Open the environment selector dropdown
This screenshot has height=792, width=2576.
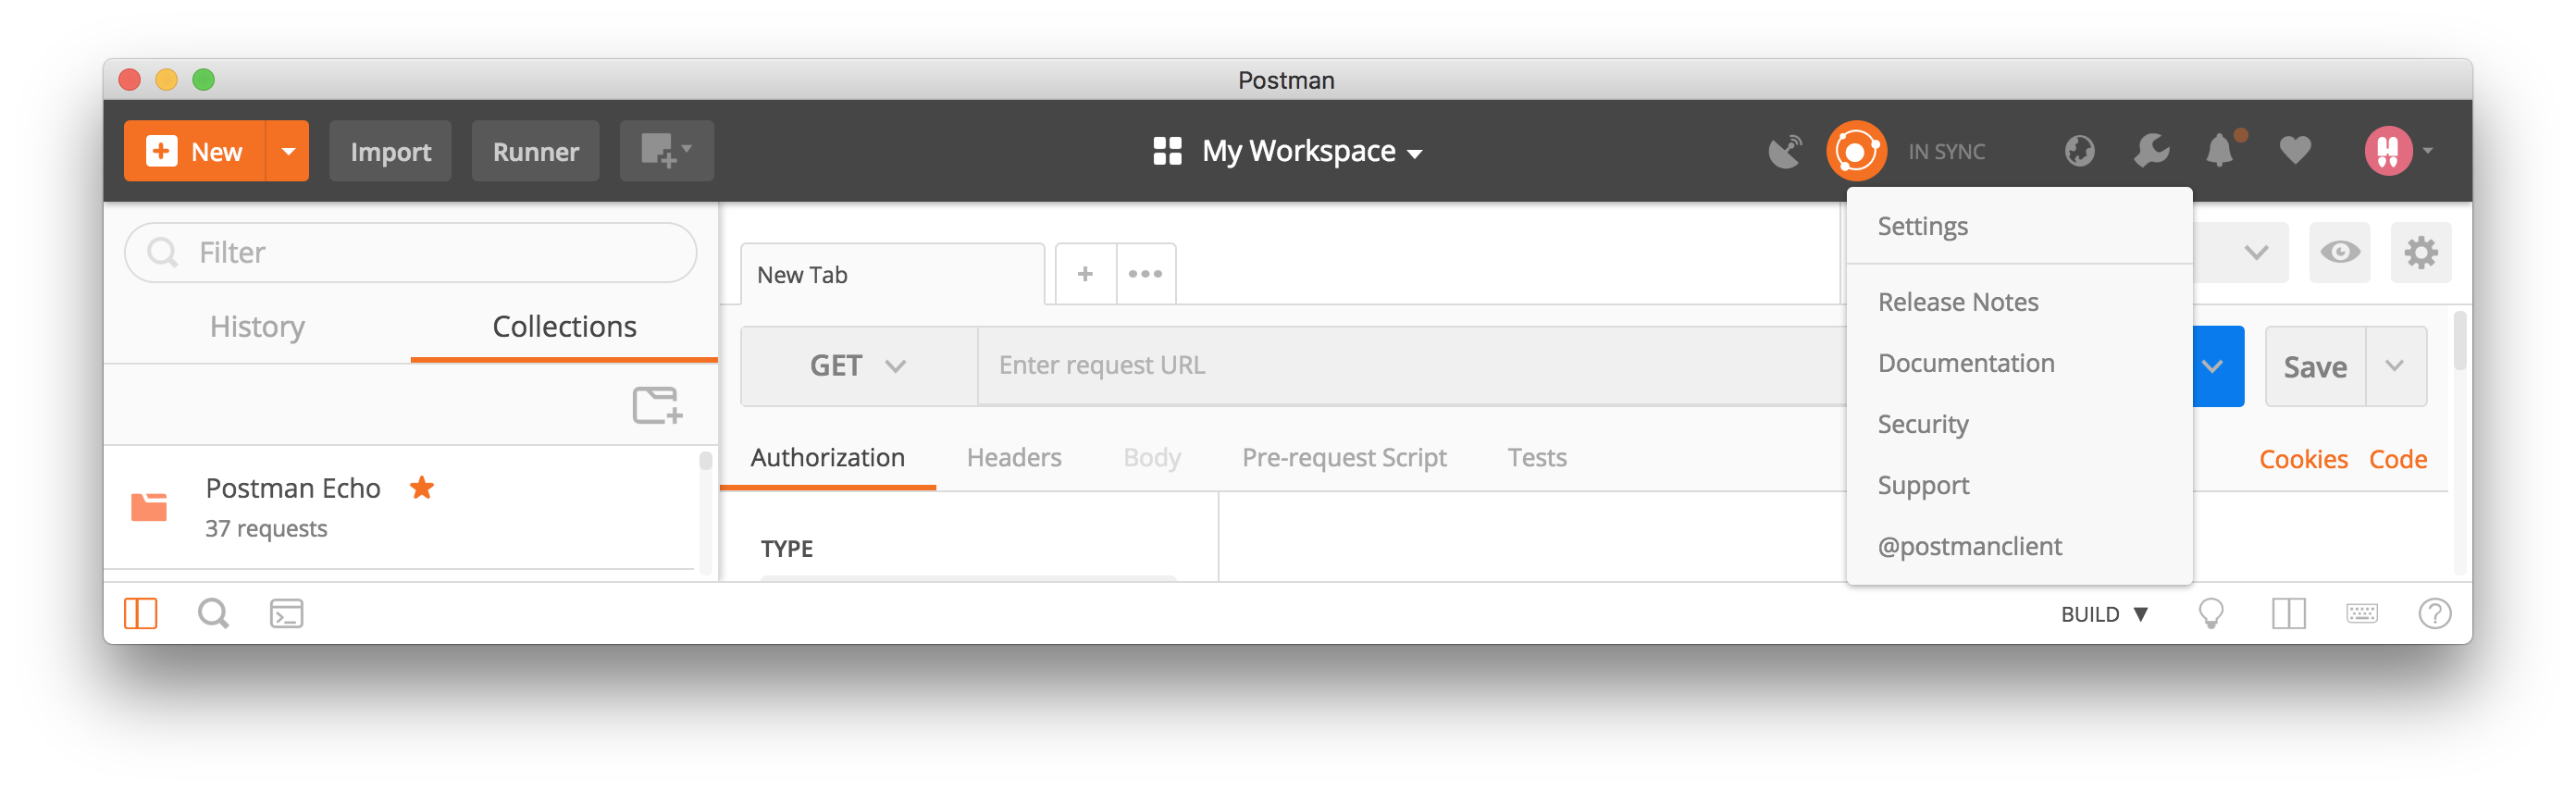click(x=2241, y=252)
